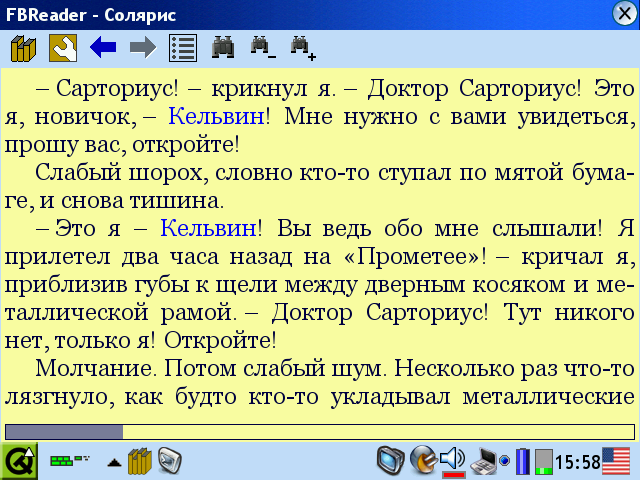Open the blue screen applet in the tray
Viewport: 640px width, 480px height.
pyautogui.click(x=391, y=460)
